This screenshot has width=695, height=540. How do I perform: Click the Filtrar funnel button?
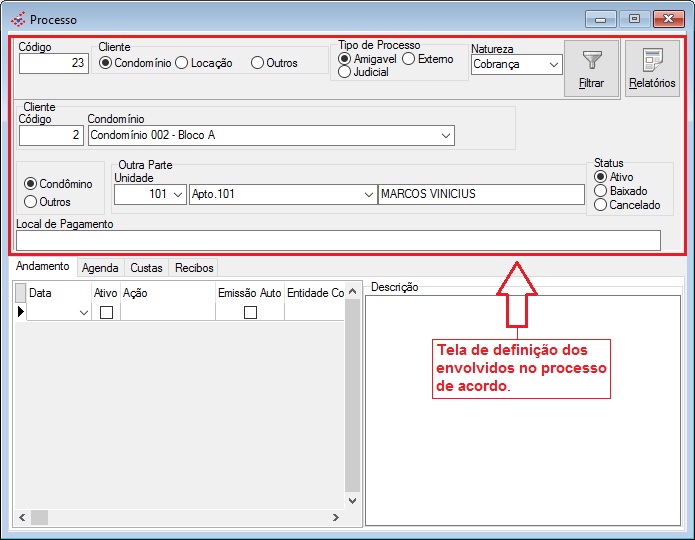tap(591, 68)
